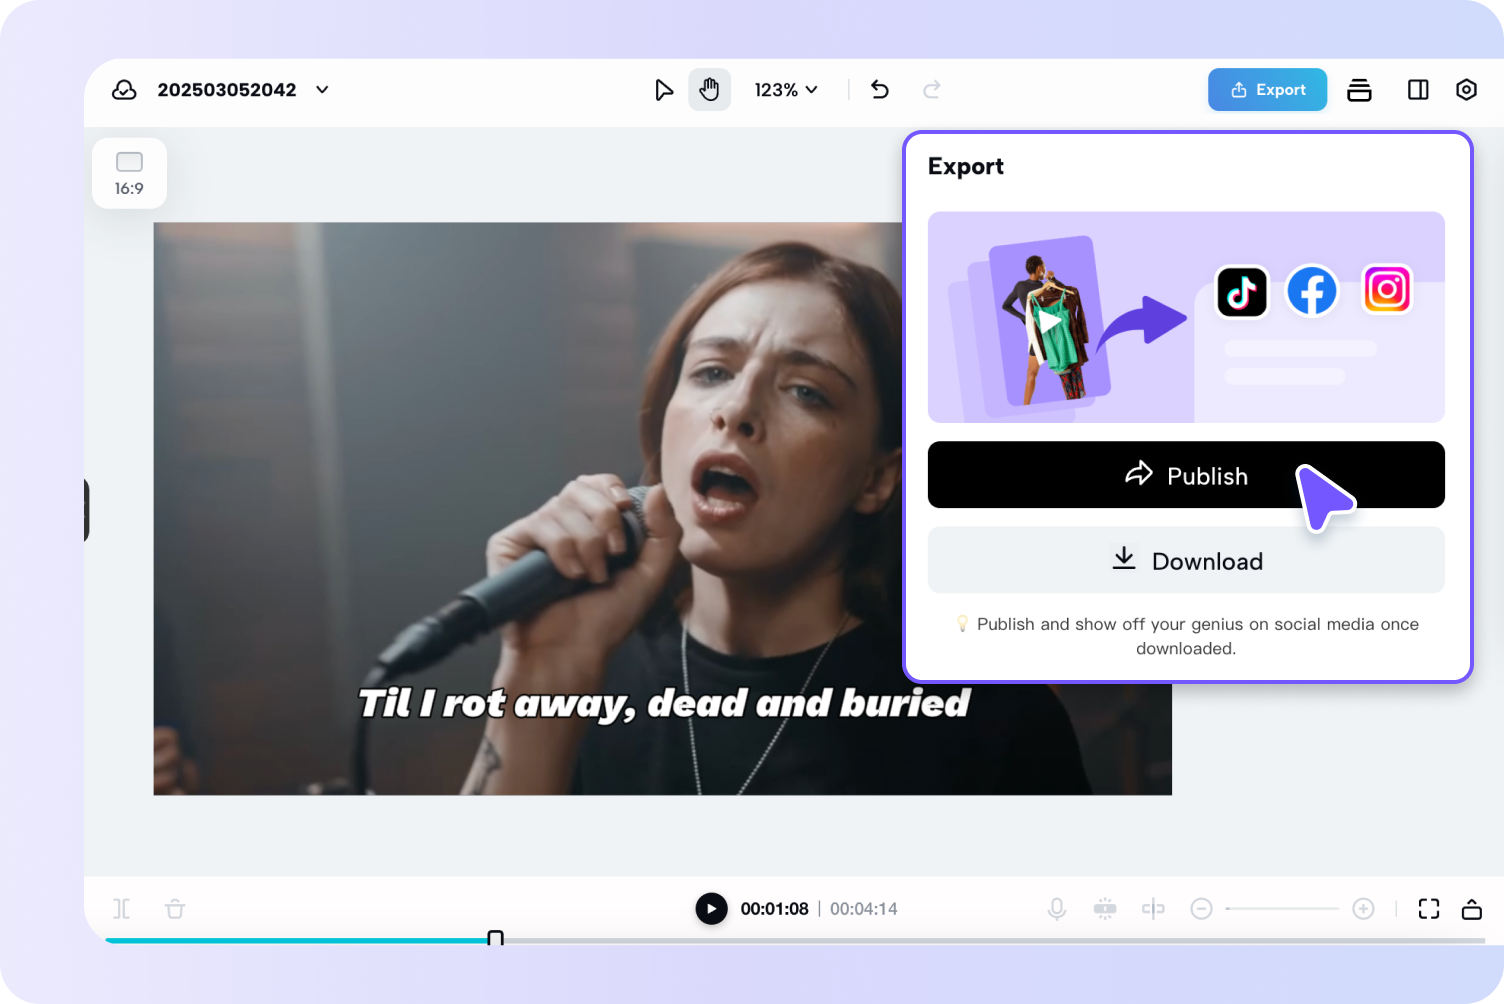Toggle the hand pan tool
Screen dimensions: 1504x1004
point(709,89)
